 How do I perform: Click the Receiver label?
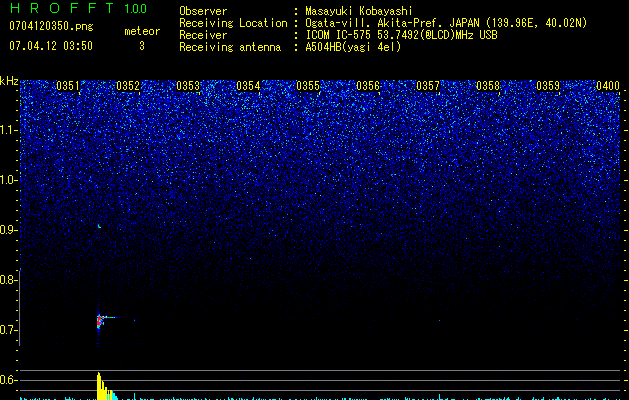(203, 35)
